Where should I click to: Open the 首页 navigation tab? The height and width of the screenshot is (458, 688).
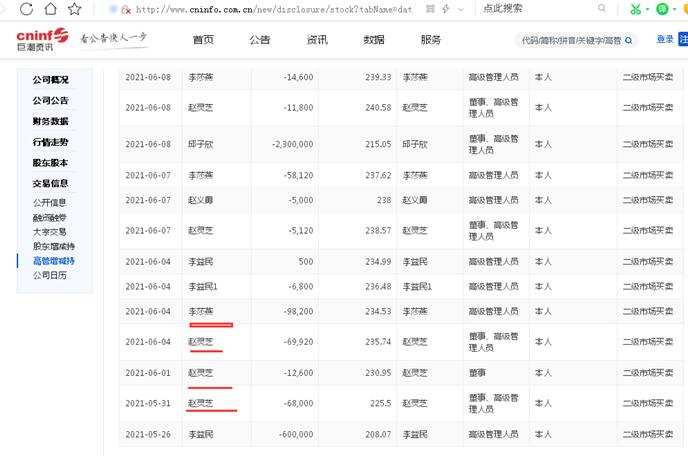203,40
